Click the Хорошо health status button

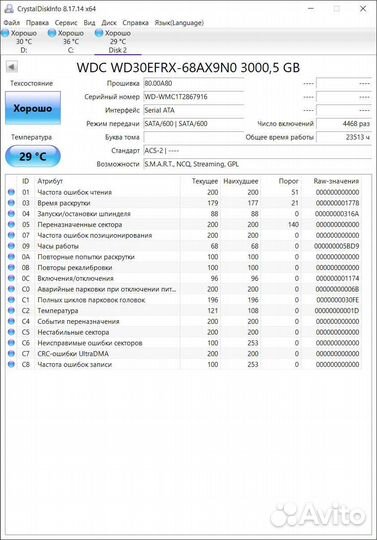33,108
